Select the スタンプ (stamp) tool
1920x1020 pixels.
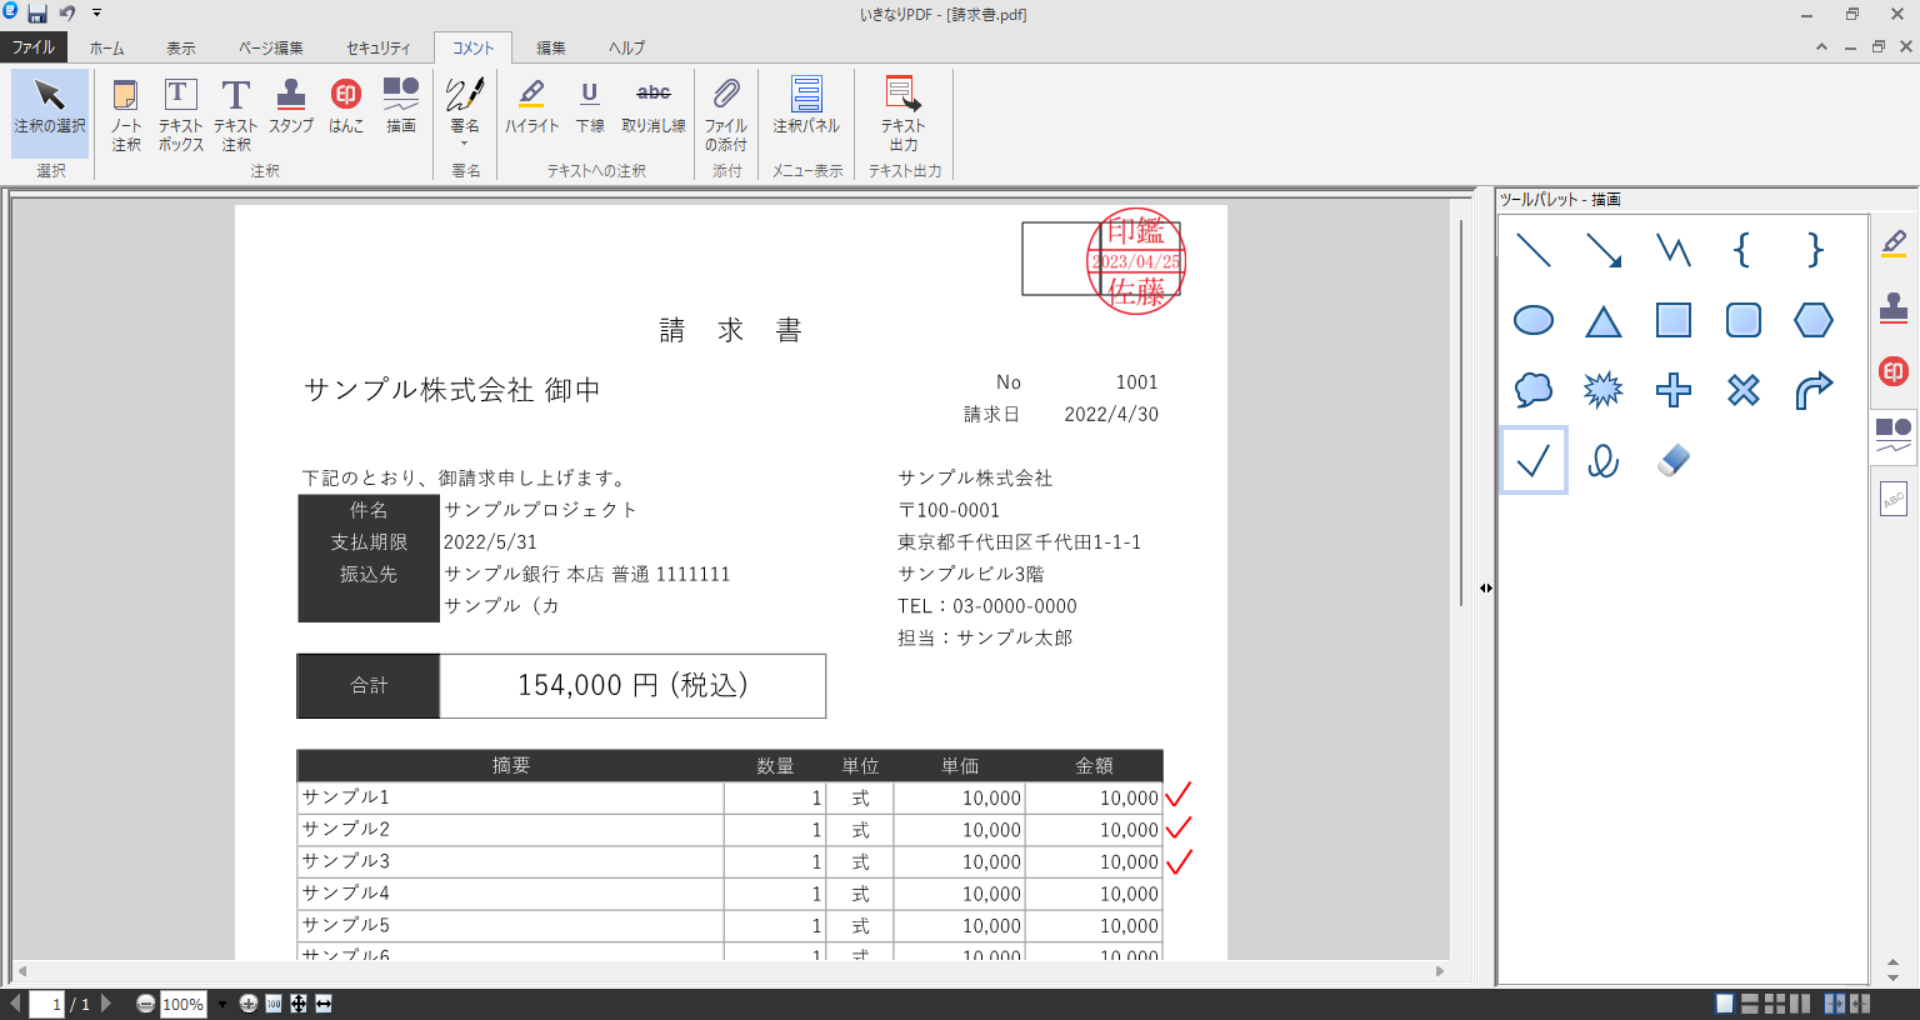click(290, 110)
